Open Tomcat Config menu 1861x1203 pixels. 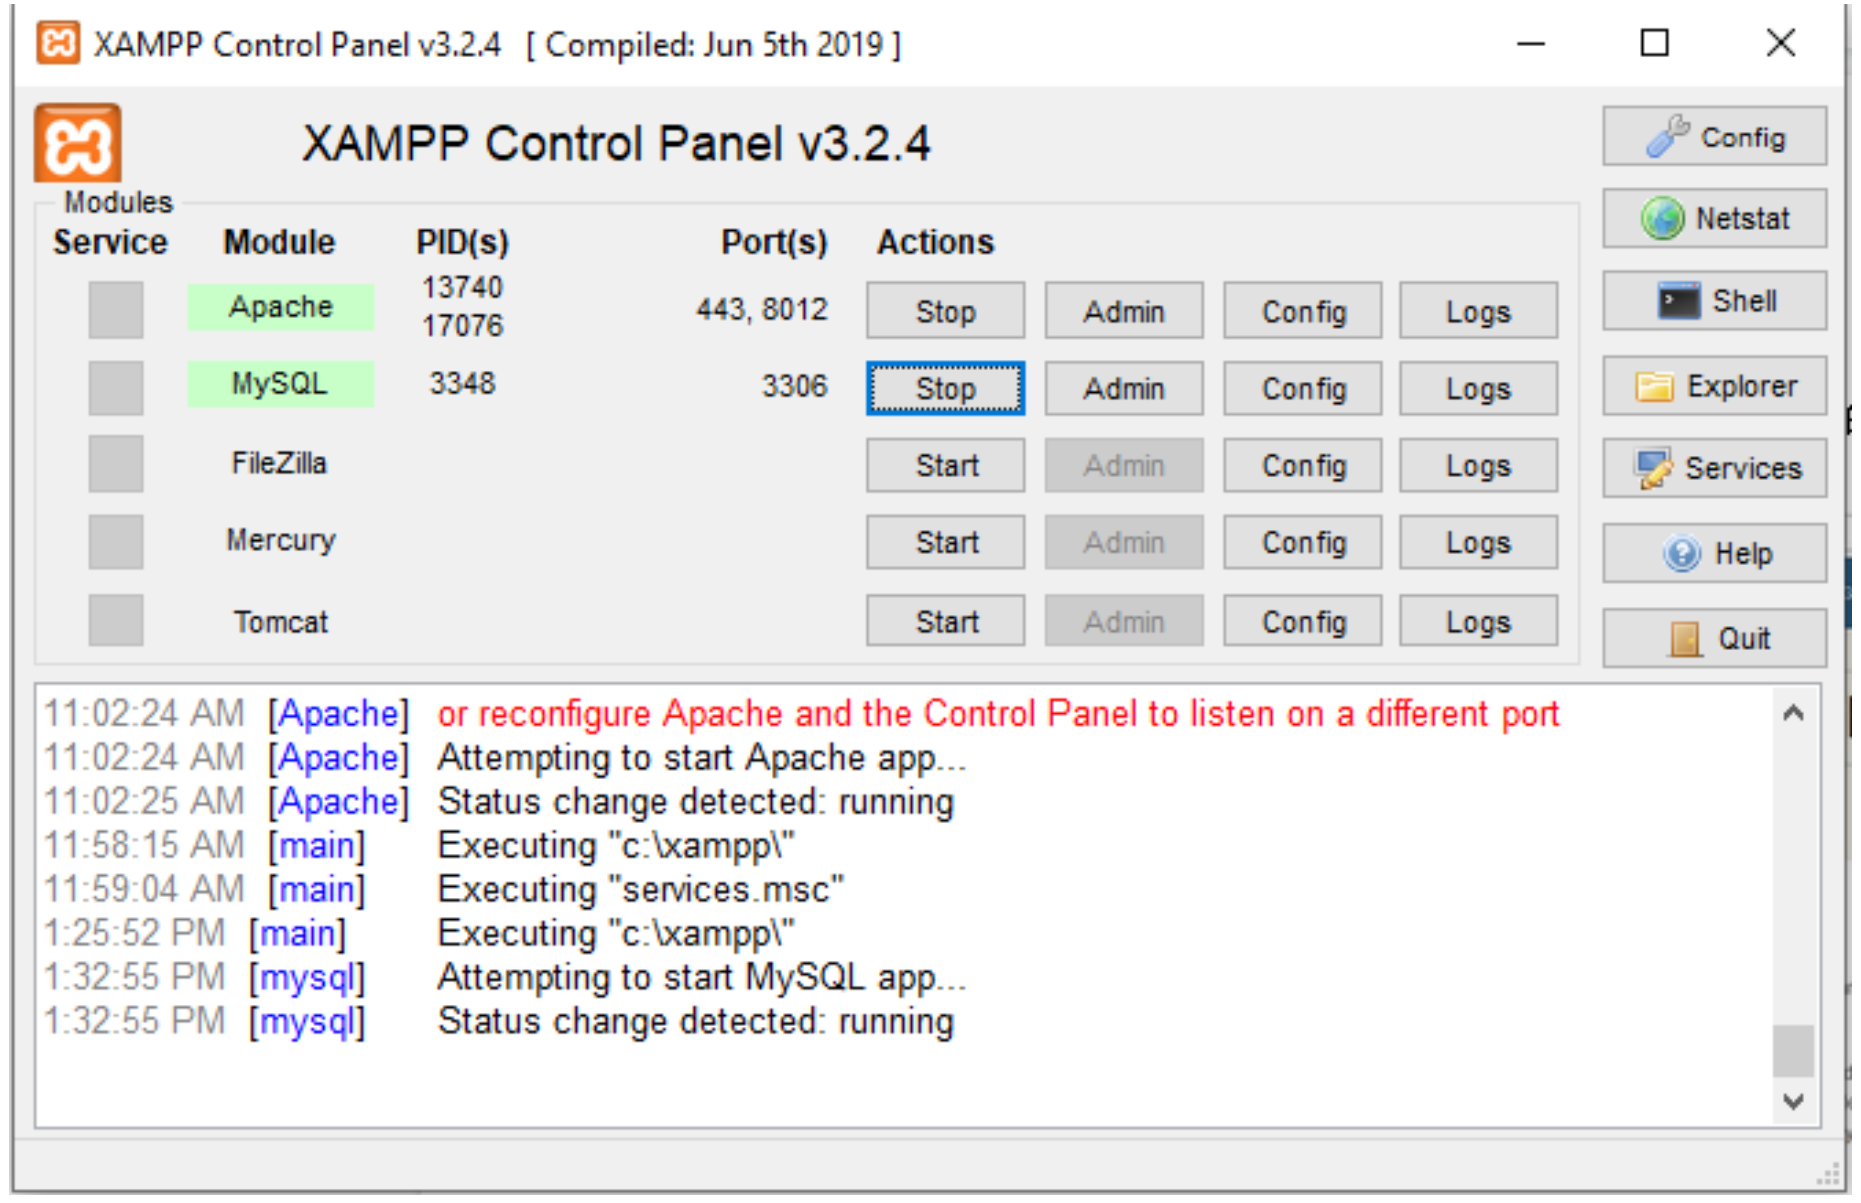pos(1303,621)
